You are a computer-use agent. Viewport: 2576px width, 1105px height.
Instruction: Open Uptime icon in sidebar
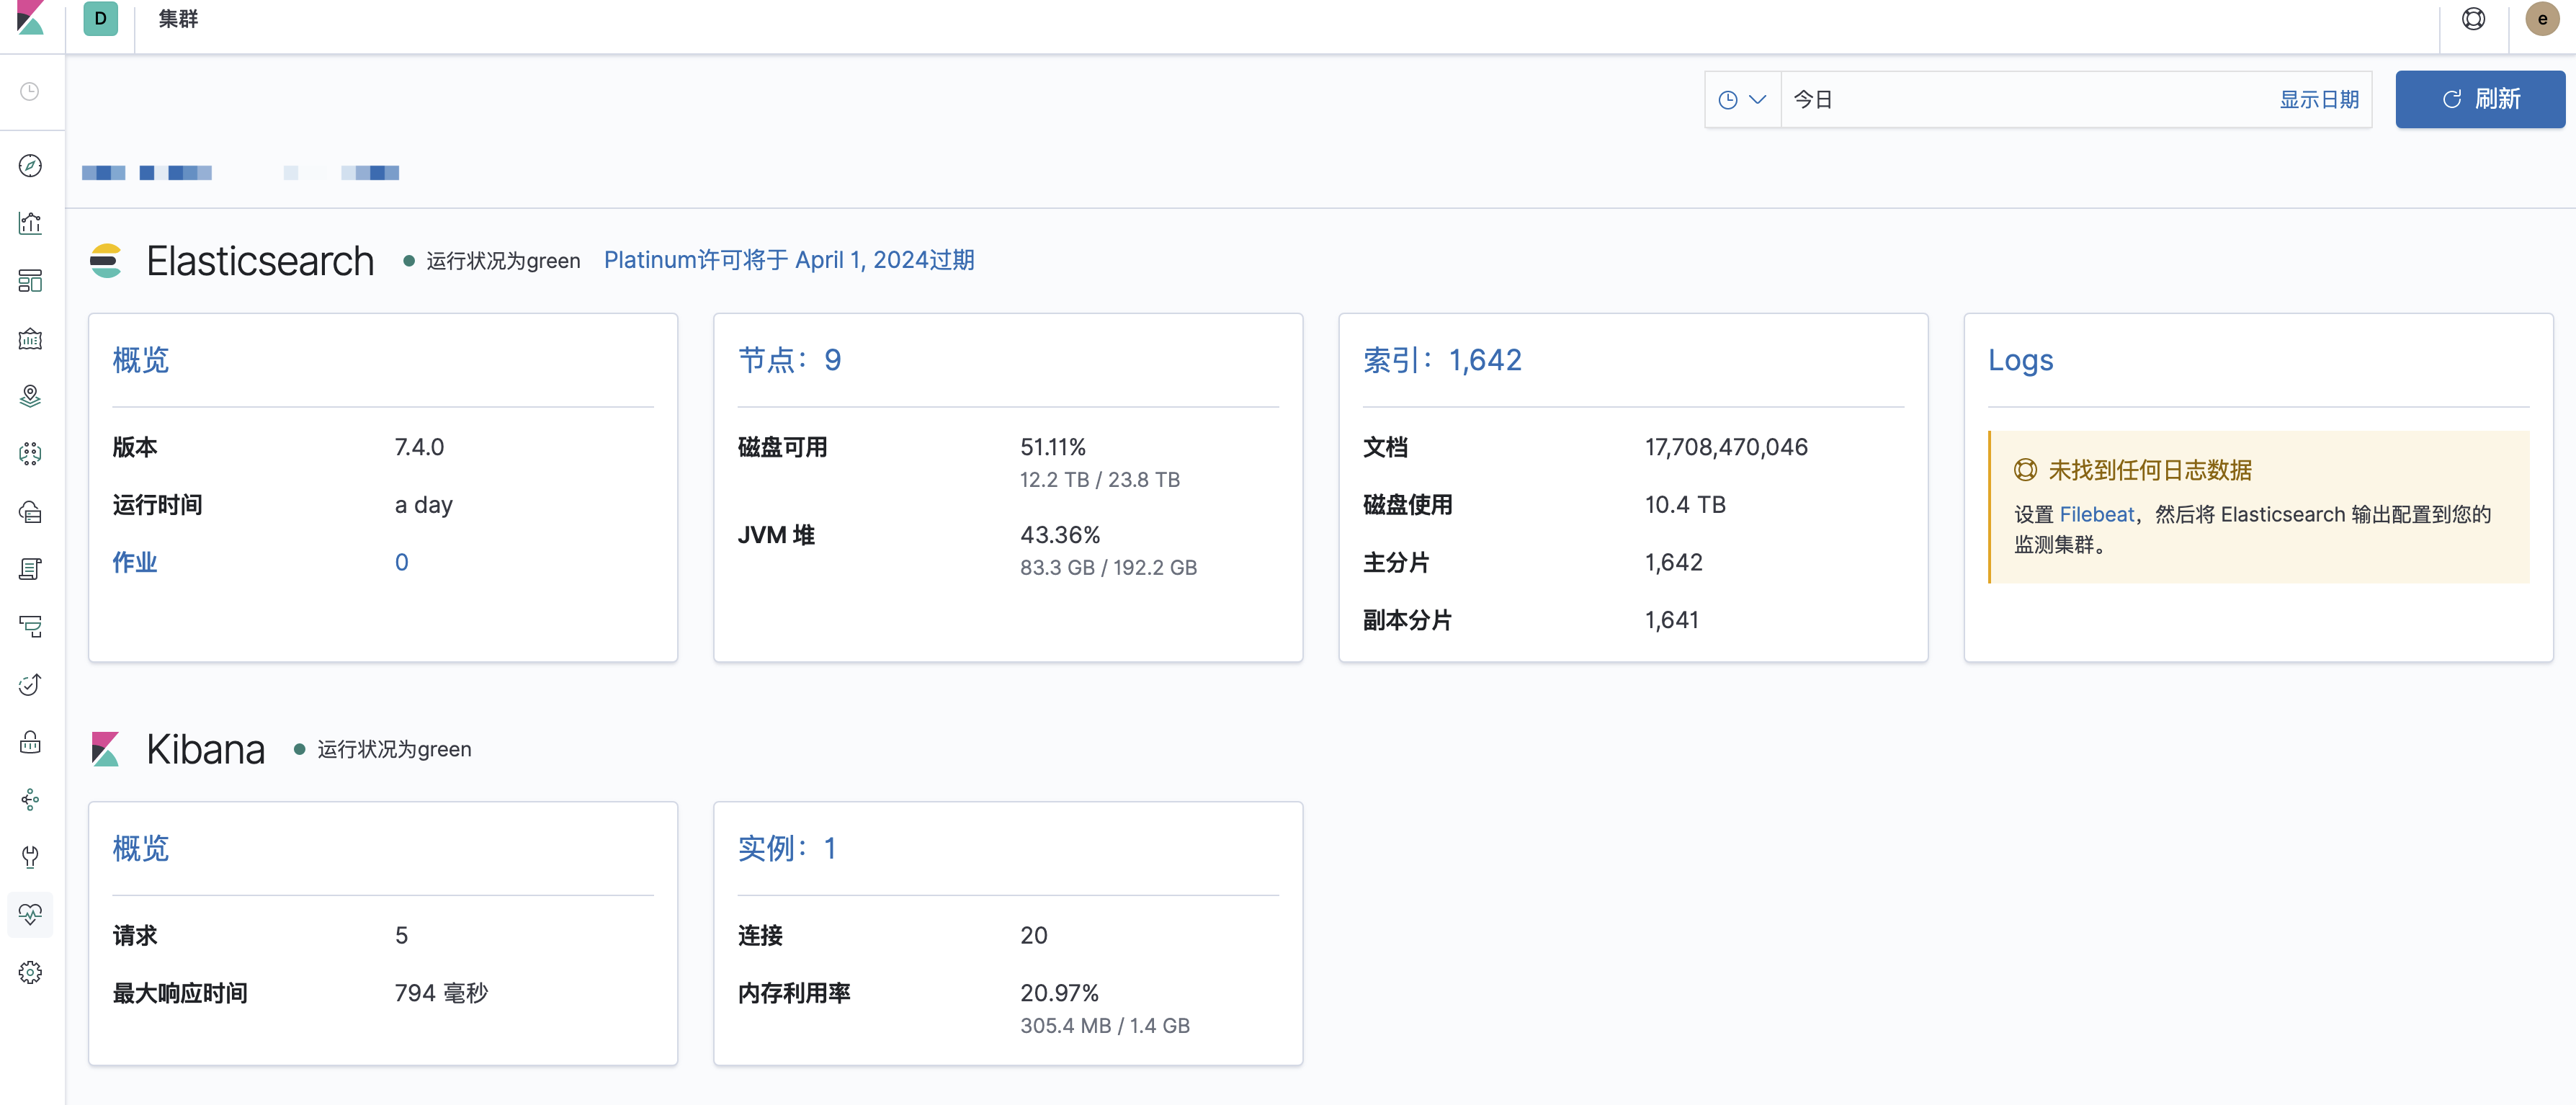30,684
